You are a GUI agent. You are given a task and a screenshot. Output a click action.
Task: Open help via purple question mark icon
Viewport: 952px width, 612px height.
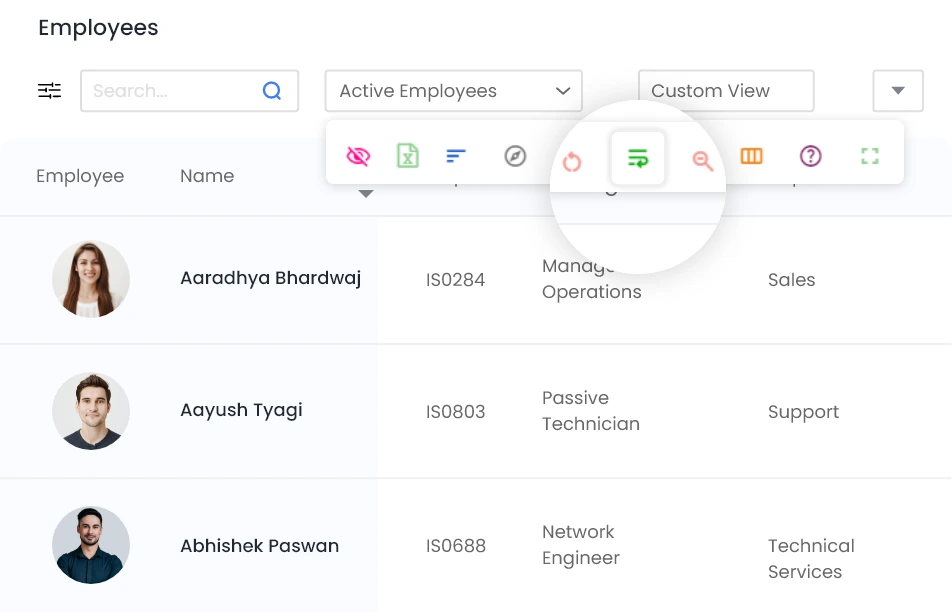tap(810, 156)
